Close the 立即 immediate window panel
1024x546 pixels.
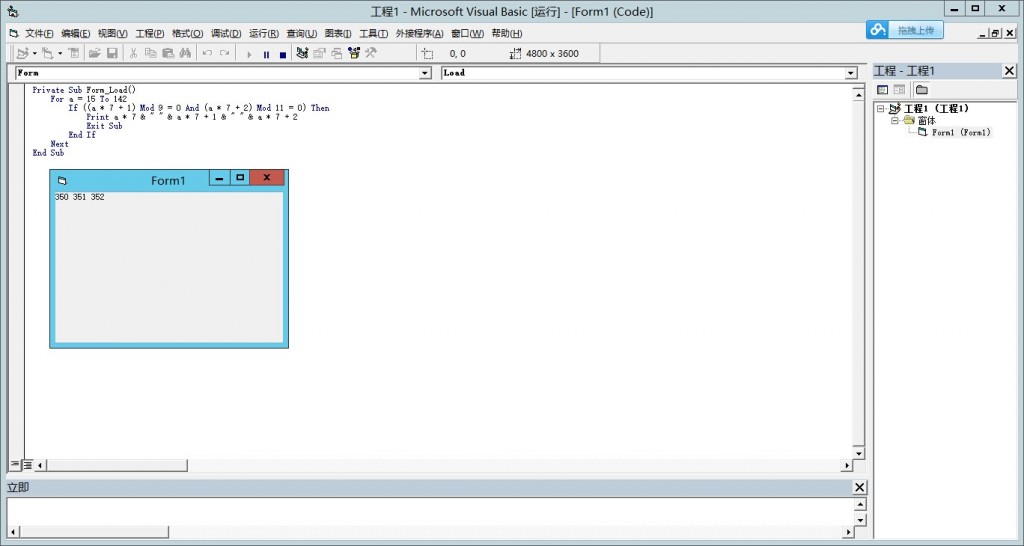(x=859, y=487)
